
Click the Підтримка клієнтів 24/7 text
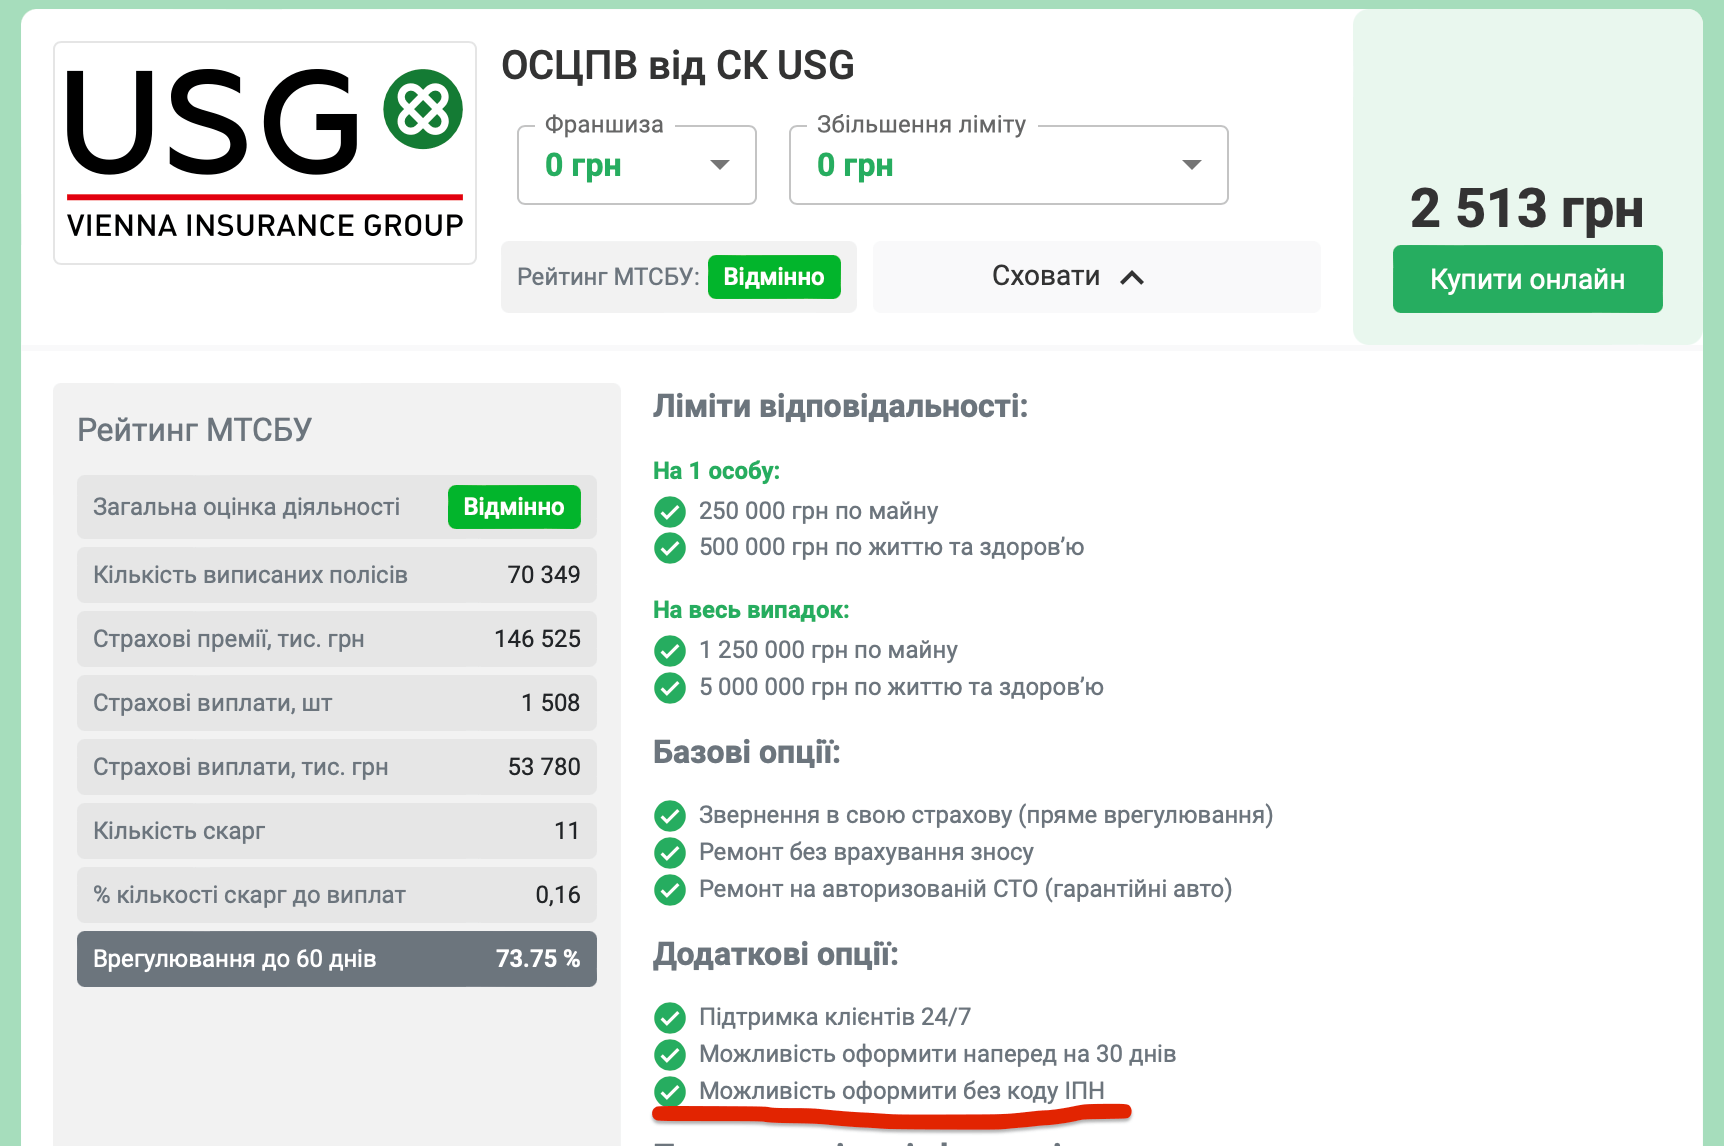click(x=835, y=1017)
